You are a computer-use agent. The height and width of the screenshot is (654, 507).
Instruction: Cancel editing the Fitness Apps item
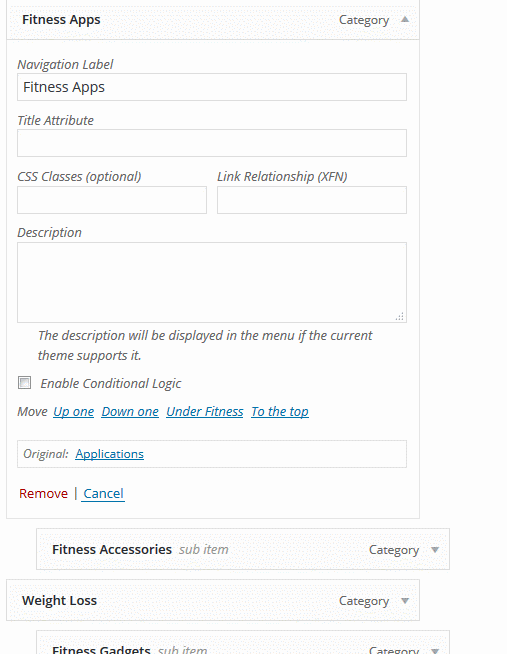click(x=103, y=493)
